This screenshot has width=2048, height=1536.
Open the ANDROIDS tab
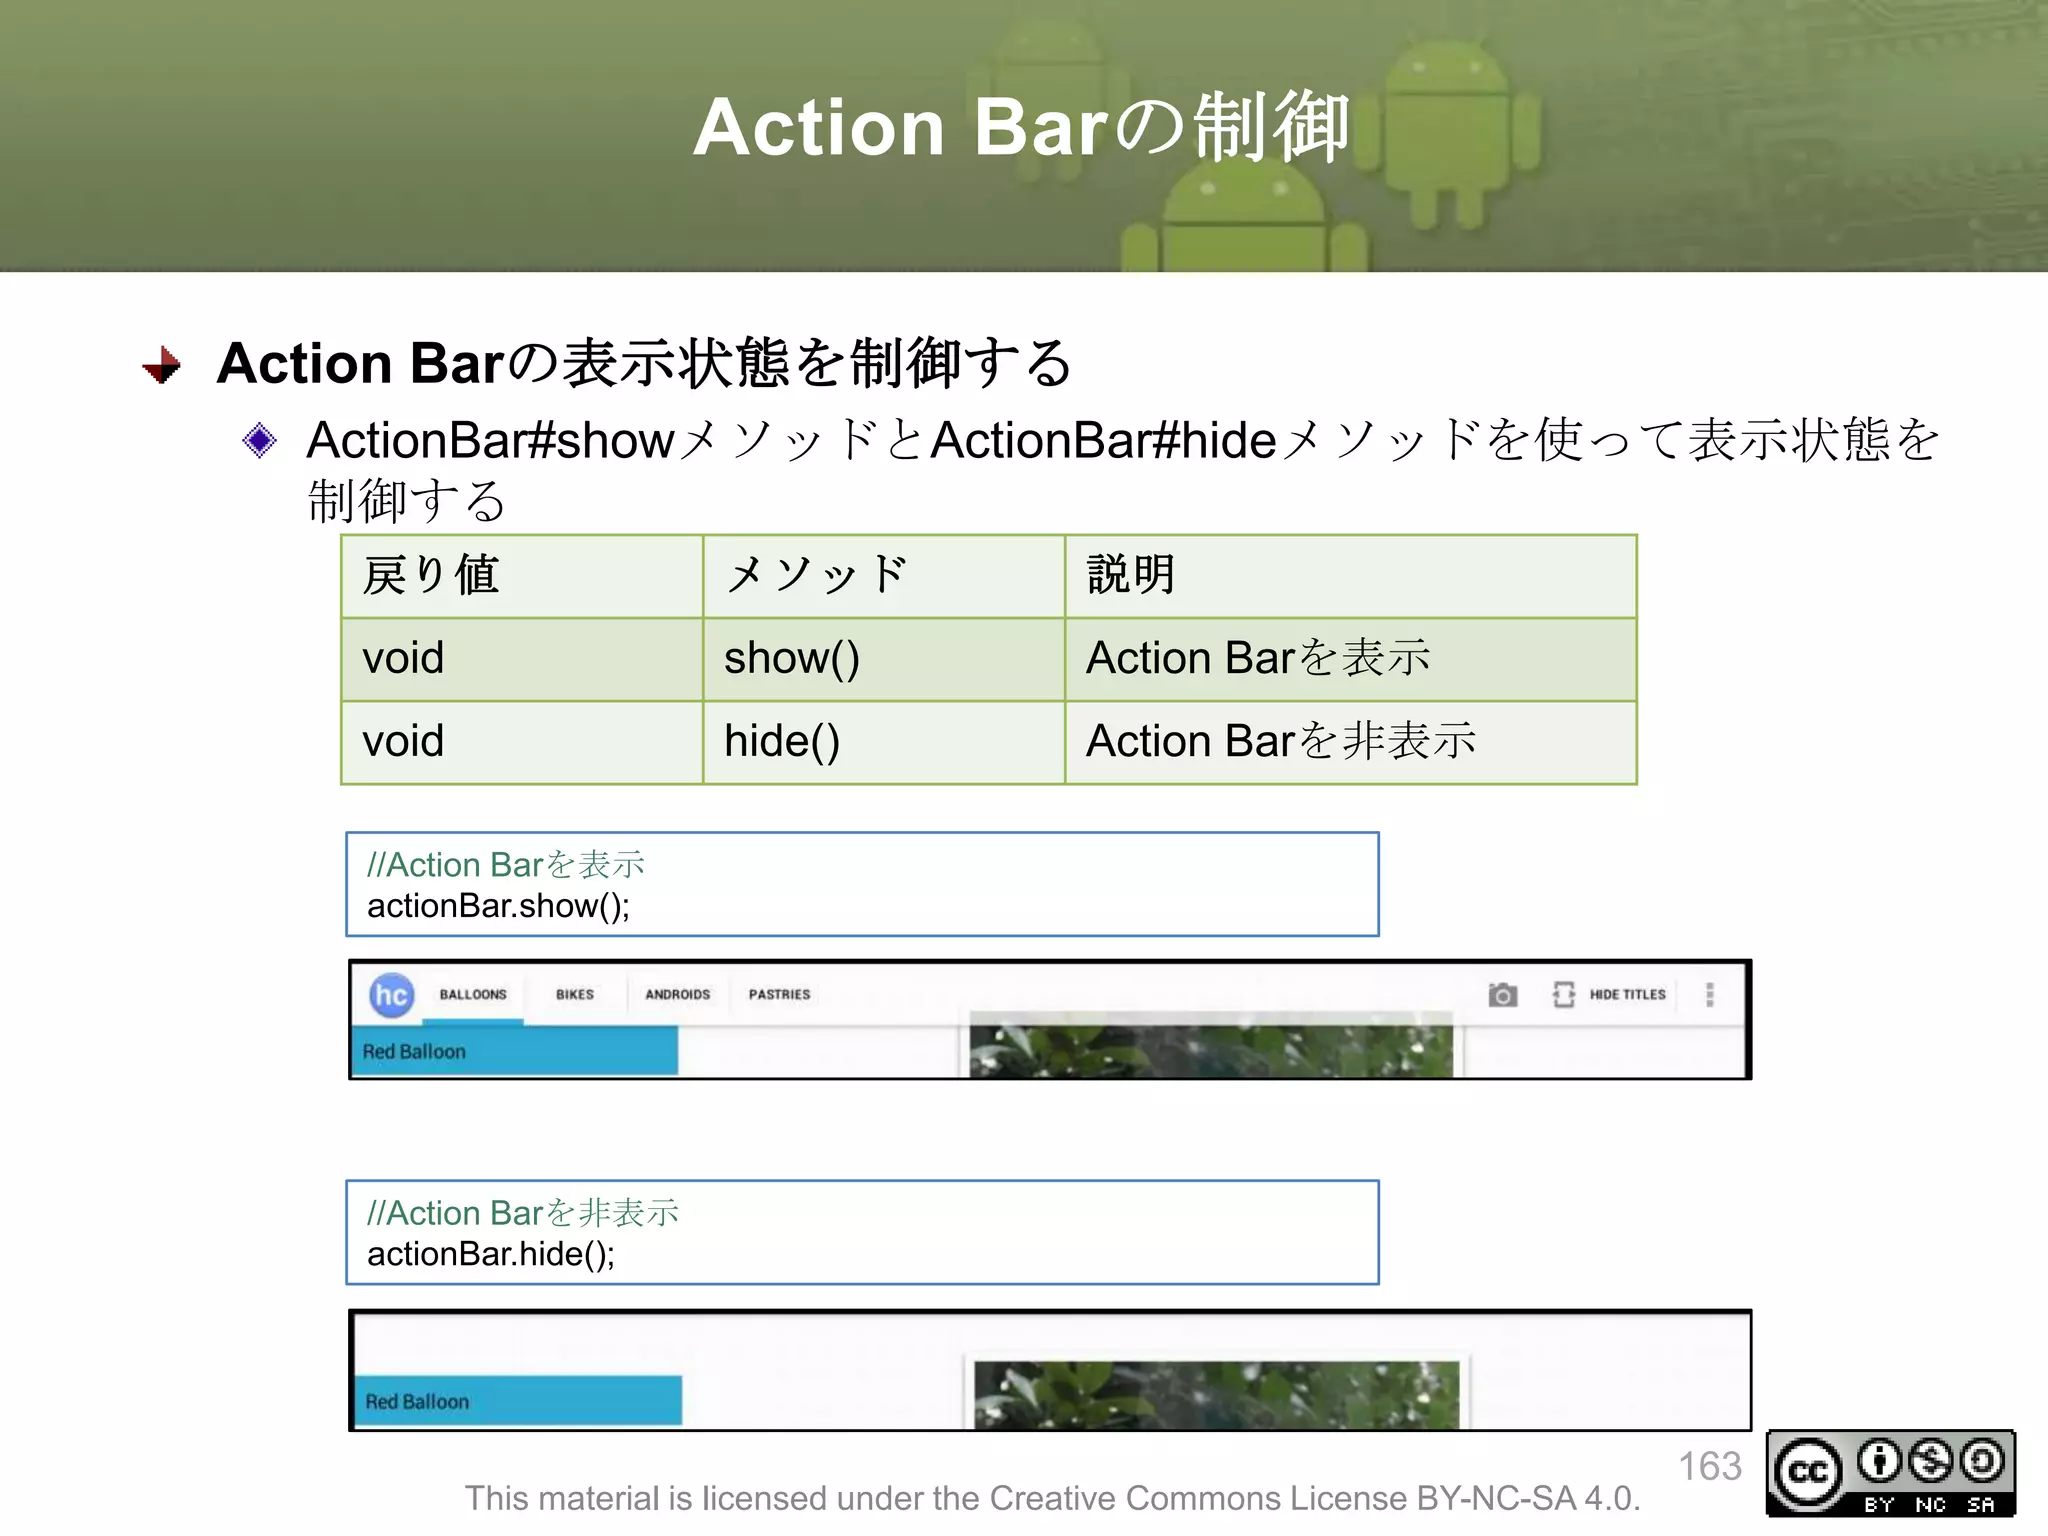pos(677,995)
